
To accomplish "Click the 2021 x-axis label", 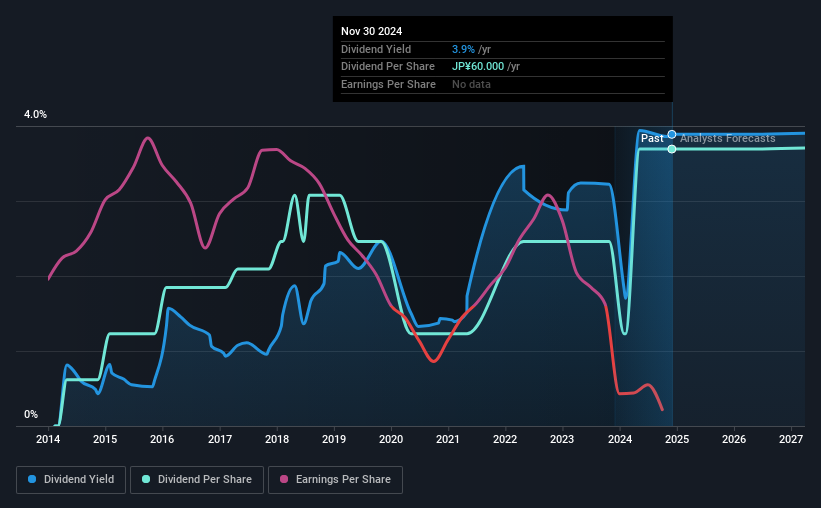I will tap(448, 439).
